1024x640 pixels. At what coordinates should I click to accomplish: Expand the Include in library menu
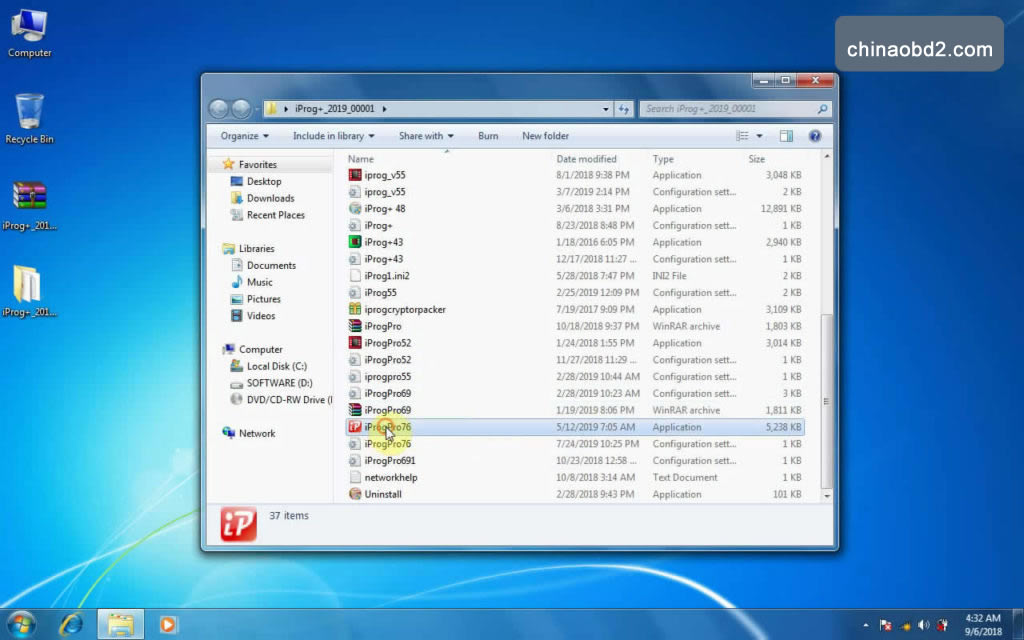[x=334, y=136]
